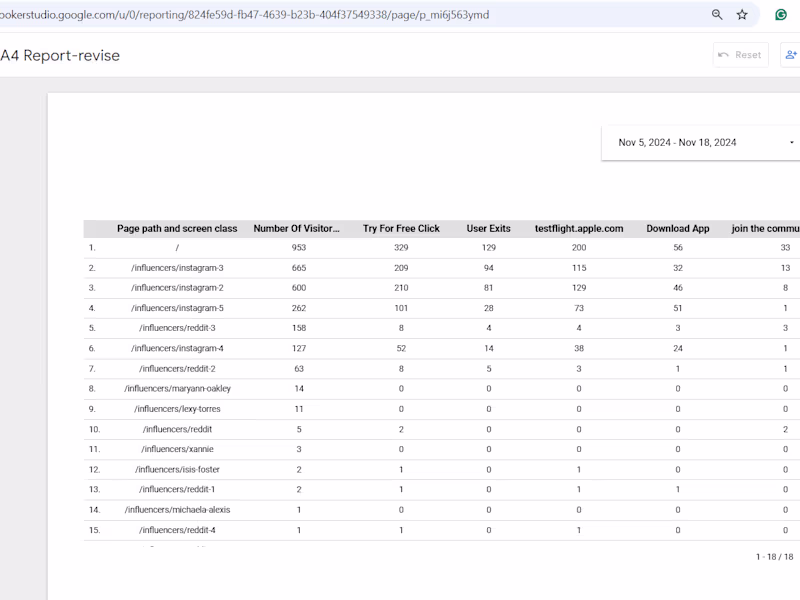Bookmark this page with the star icon
800x600 pixels.
tap(742, 15)
